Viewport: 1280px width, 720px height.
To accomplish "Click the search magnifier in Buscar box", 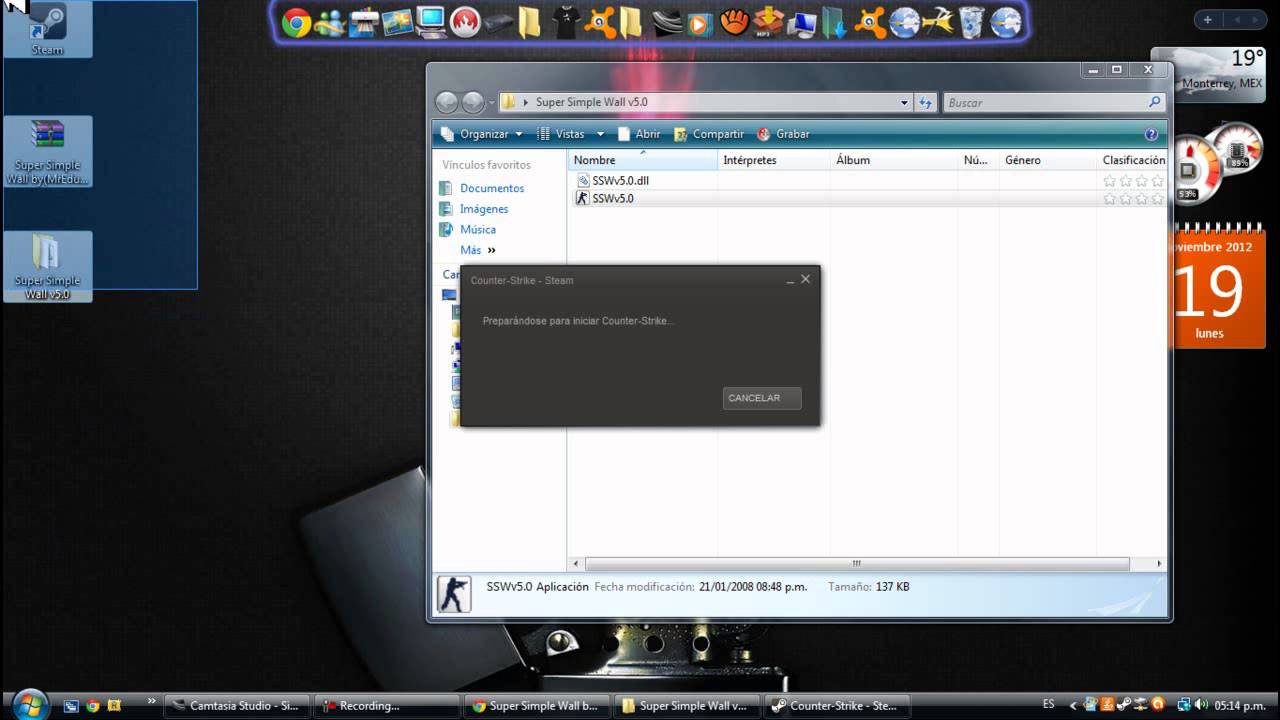I will (x=1154, y=102).
